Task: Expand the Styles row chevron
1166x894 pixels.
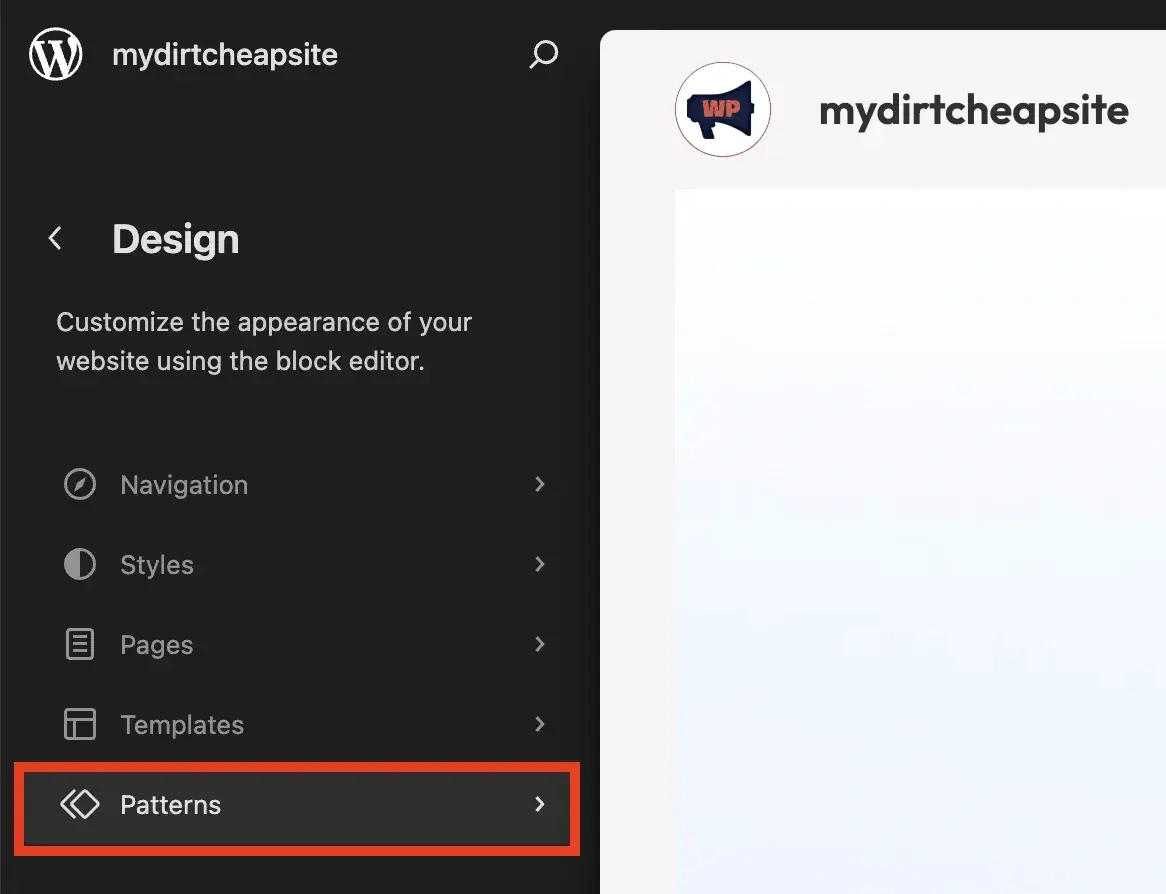Action: tap(540, 565)
